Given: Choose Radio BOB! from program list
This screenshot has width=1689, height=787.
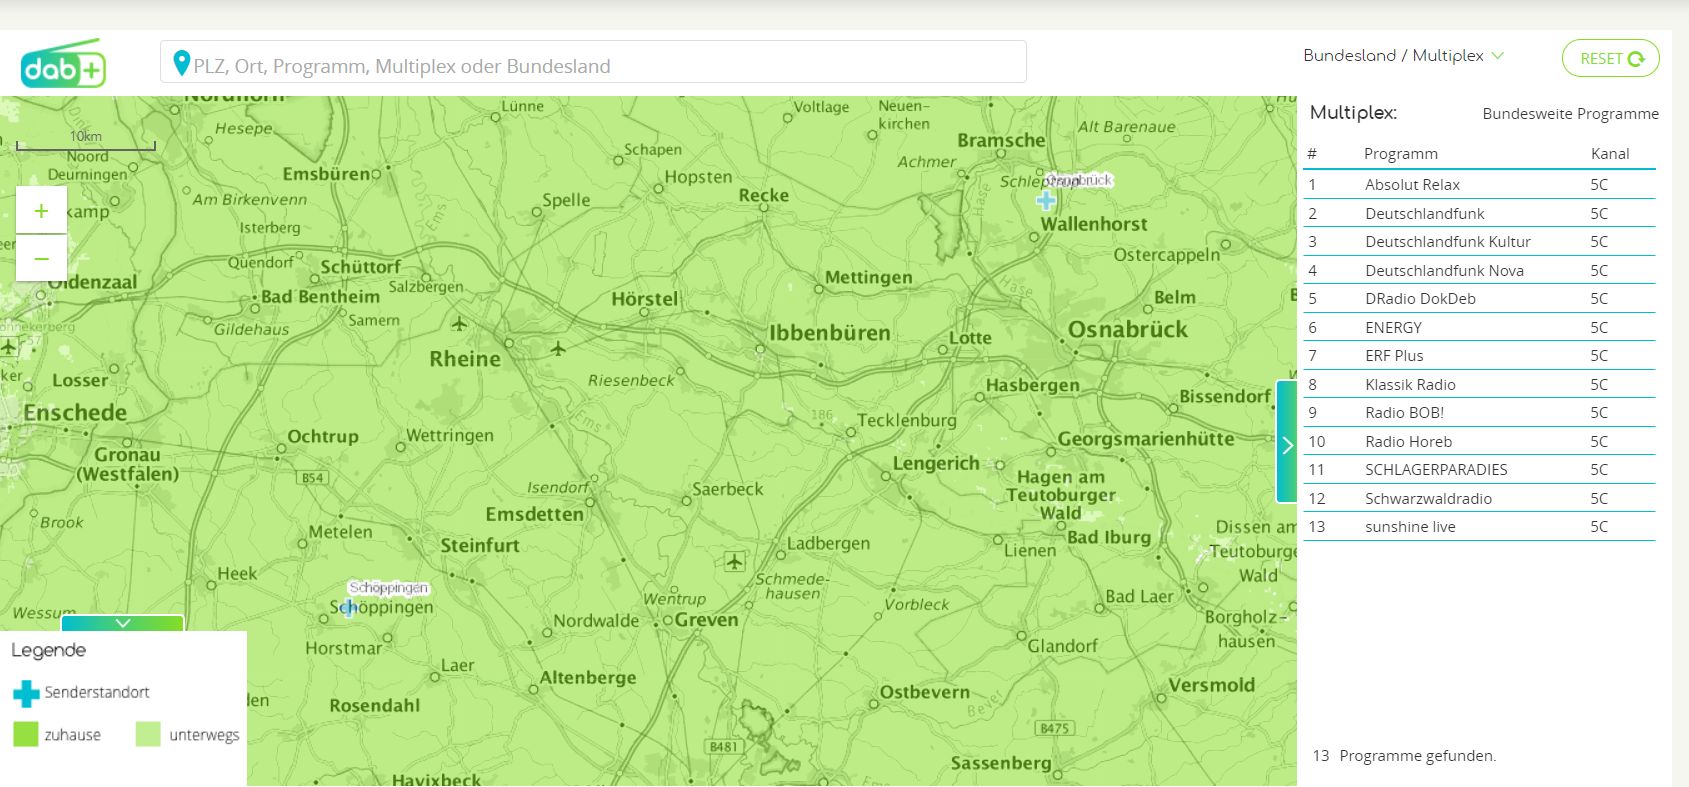Looking at the screenshot, I should click(x=1404, y=413).
